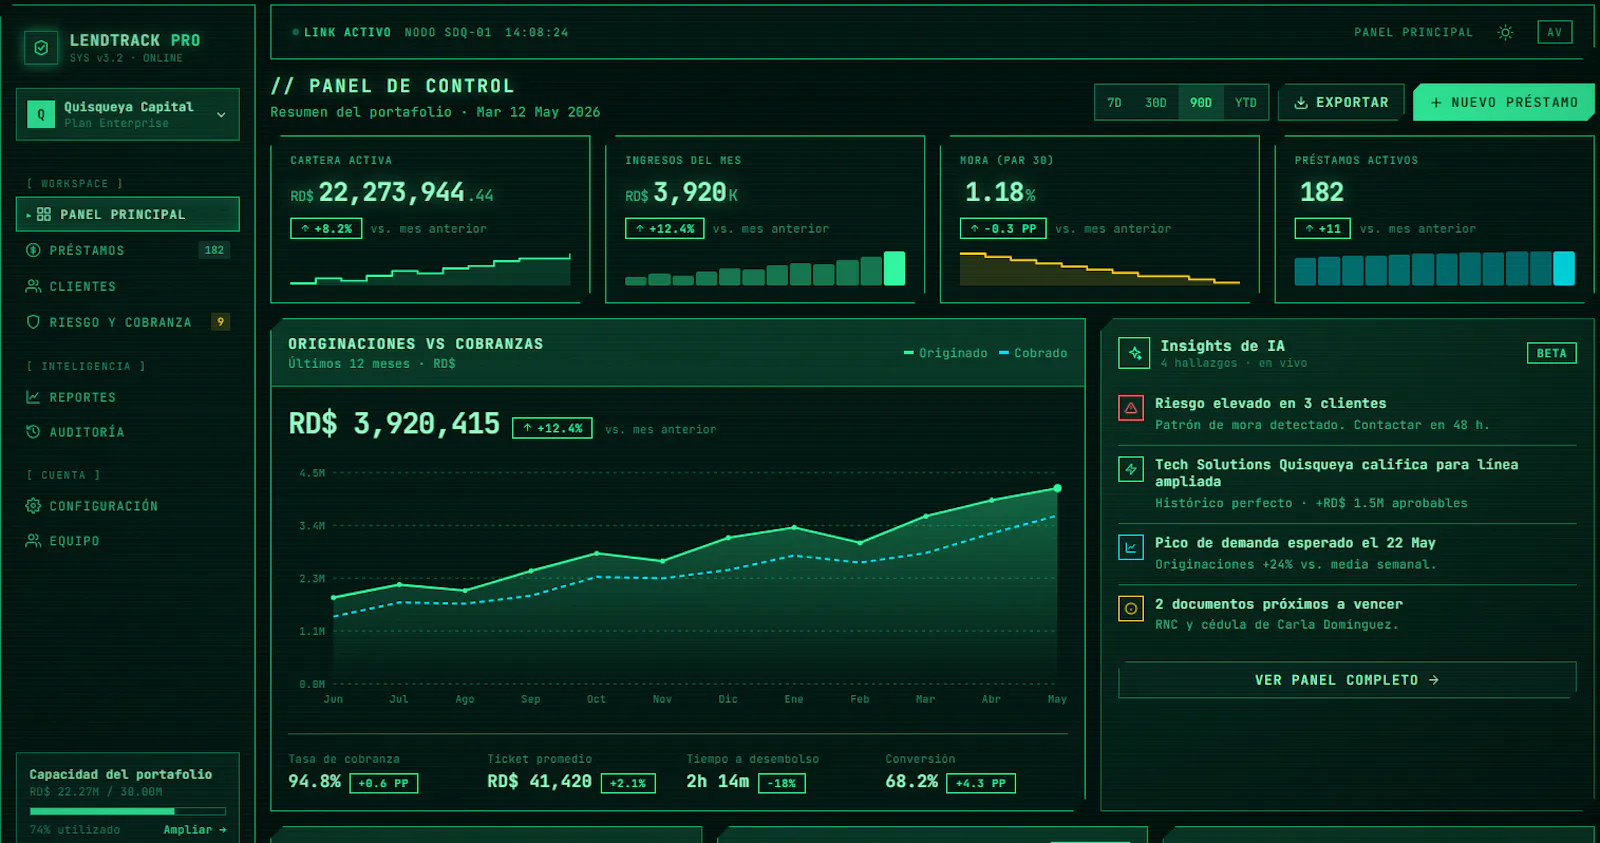Click the Reportes chart icon
Viewport: 1600px width, 843px height.
point(33,397)
